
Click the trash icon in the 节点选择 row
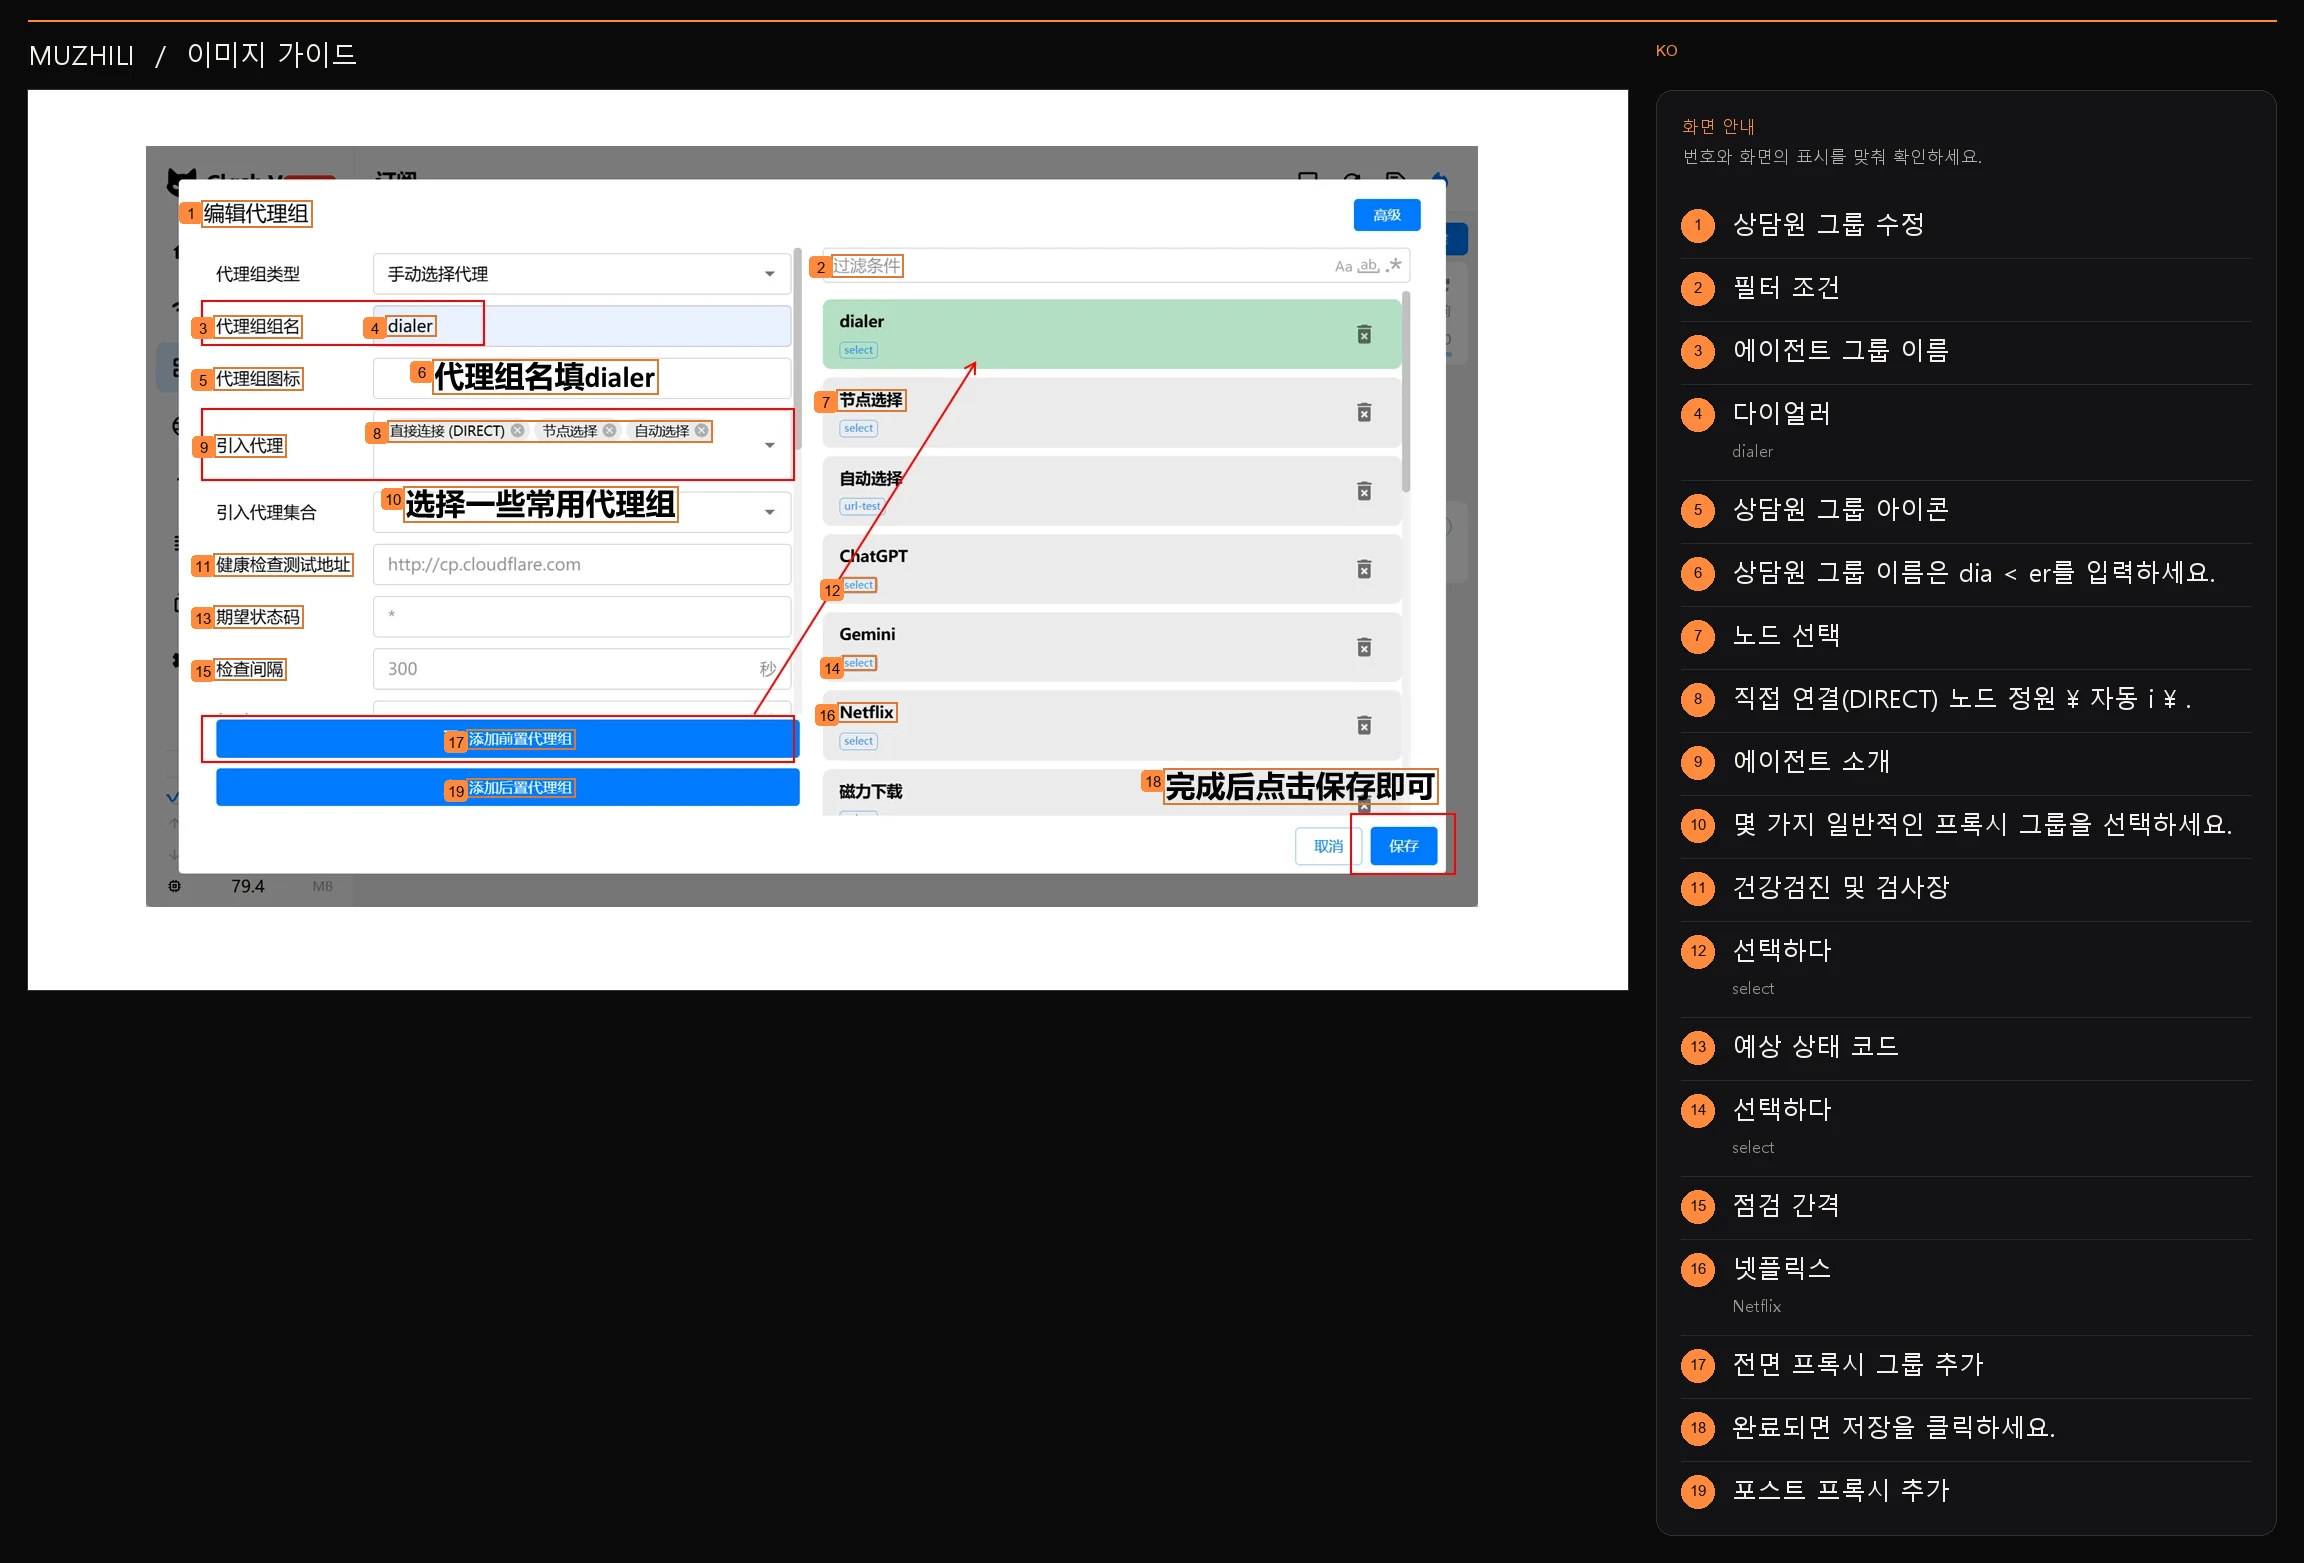pos(1364,412)
